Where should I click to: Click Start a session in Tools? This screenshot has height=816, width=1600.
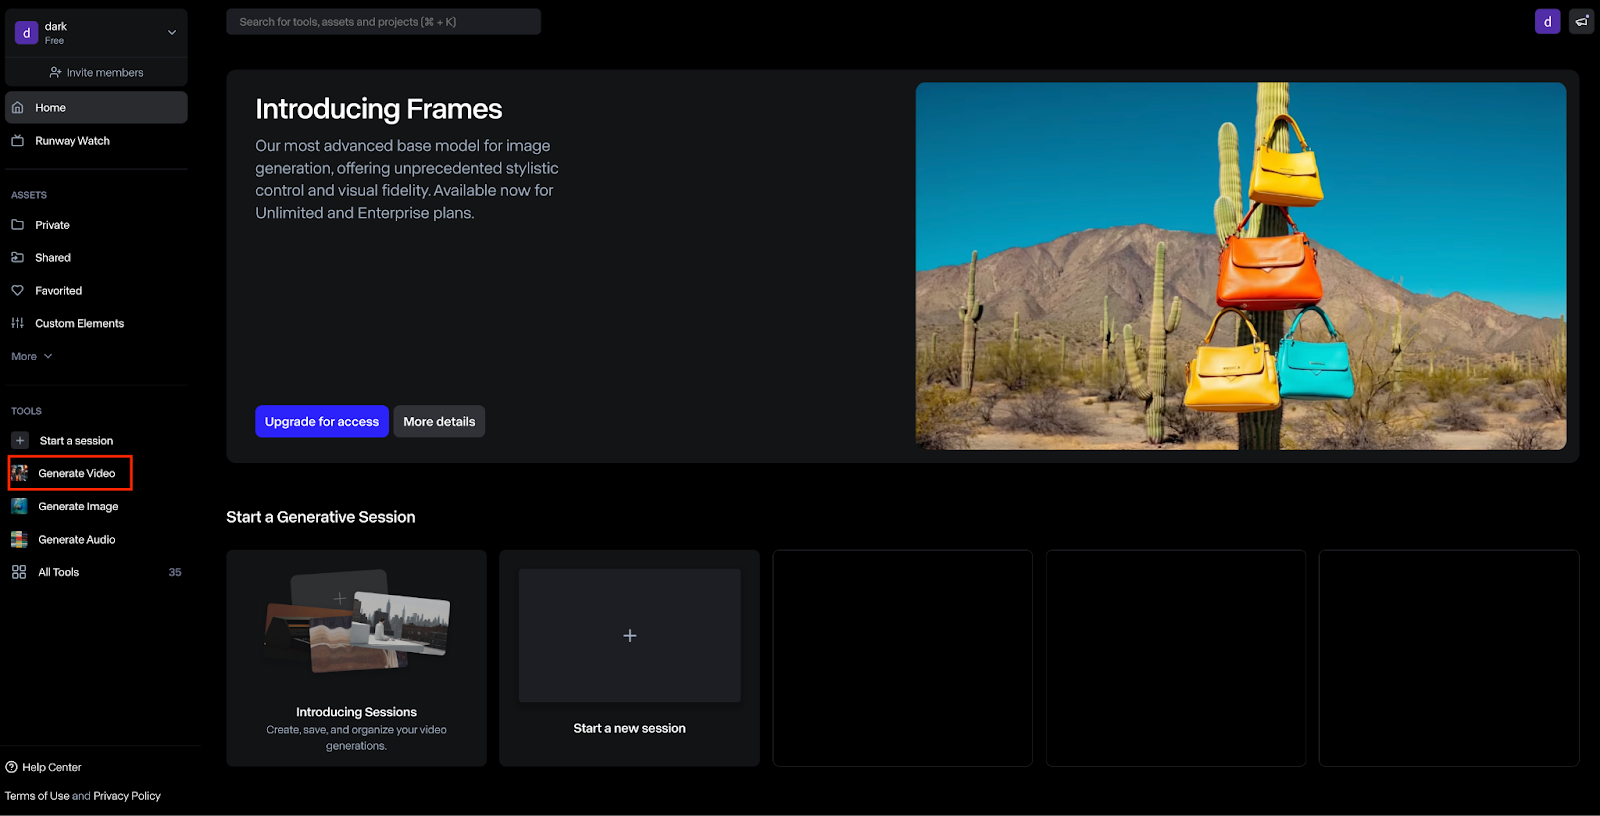[x=76, y=441]
